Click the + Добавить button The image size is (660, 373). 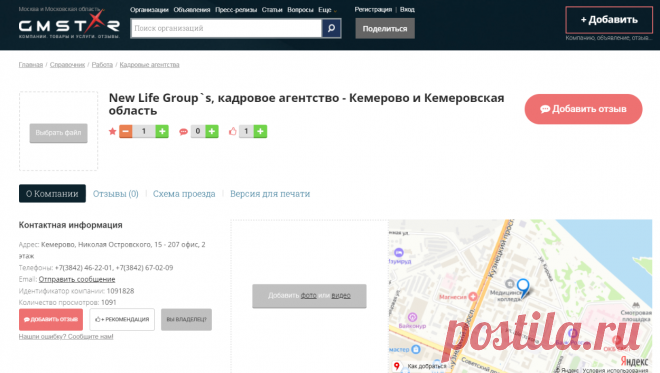click(609, 20)
